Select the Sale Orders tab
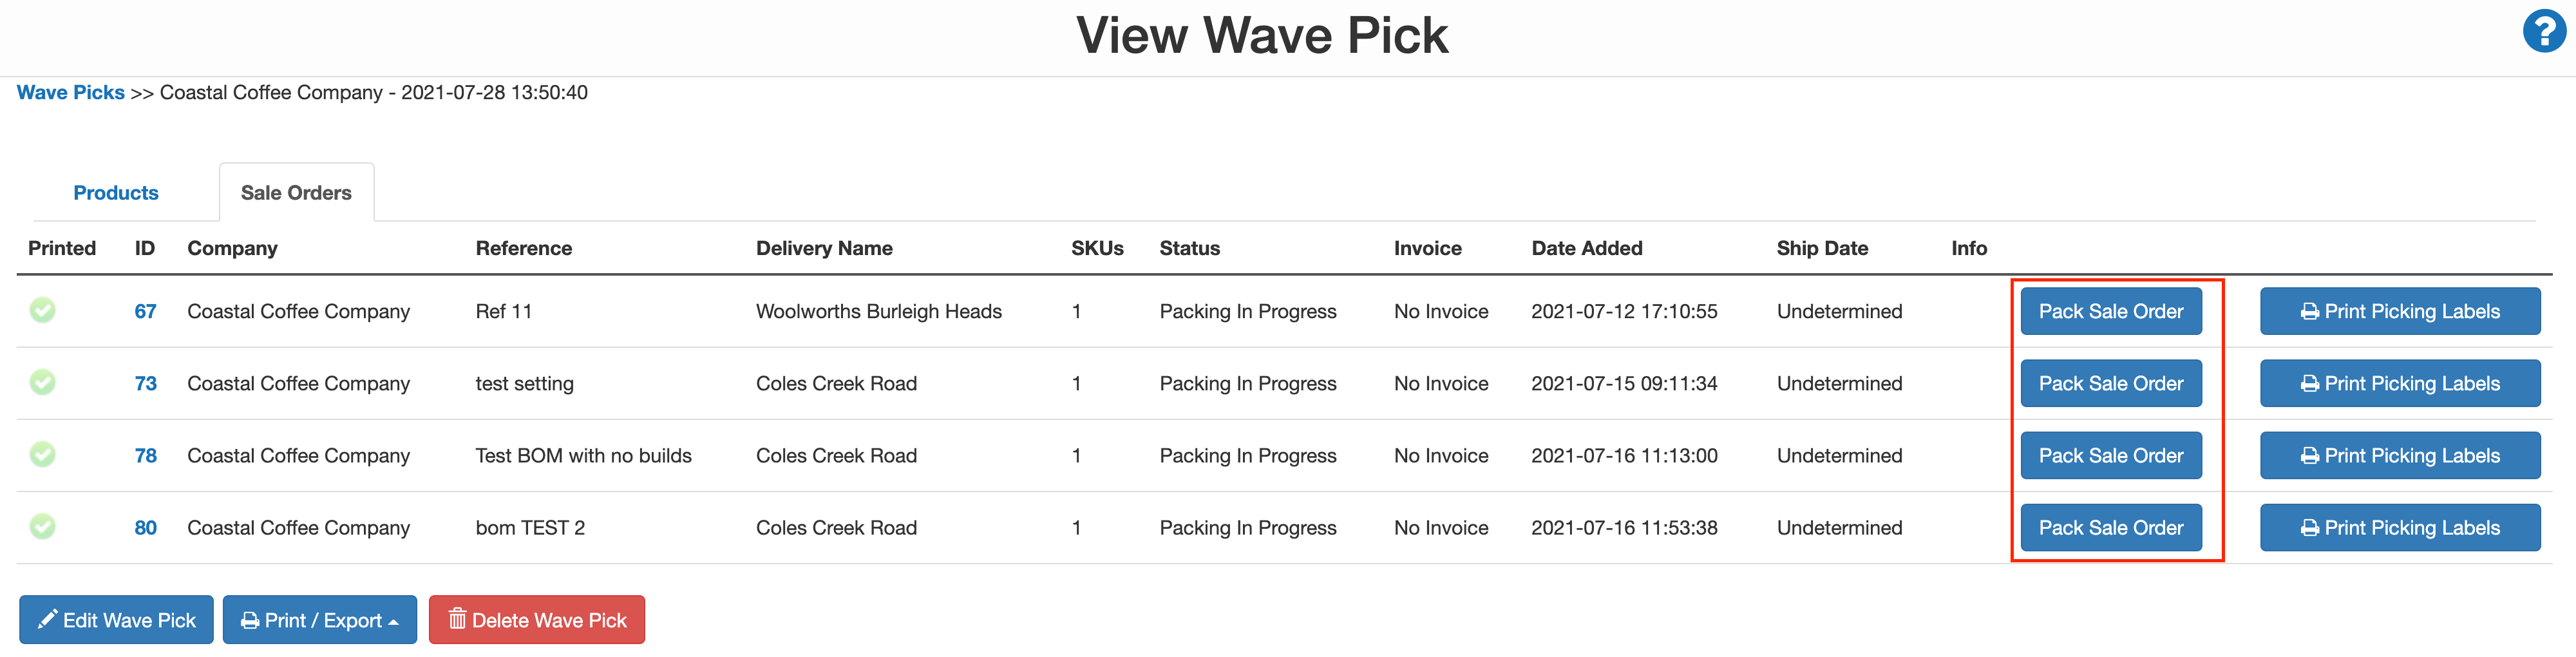Image resolution: width=2576 pixels, height=657 pixels. tap(296, 192)
